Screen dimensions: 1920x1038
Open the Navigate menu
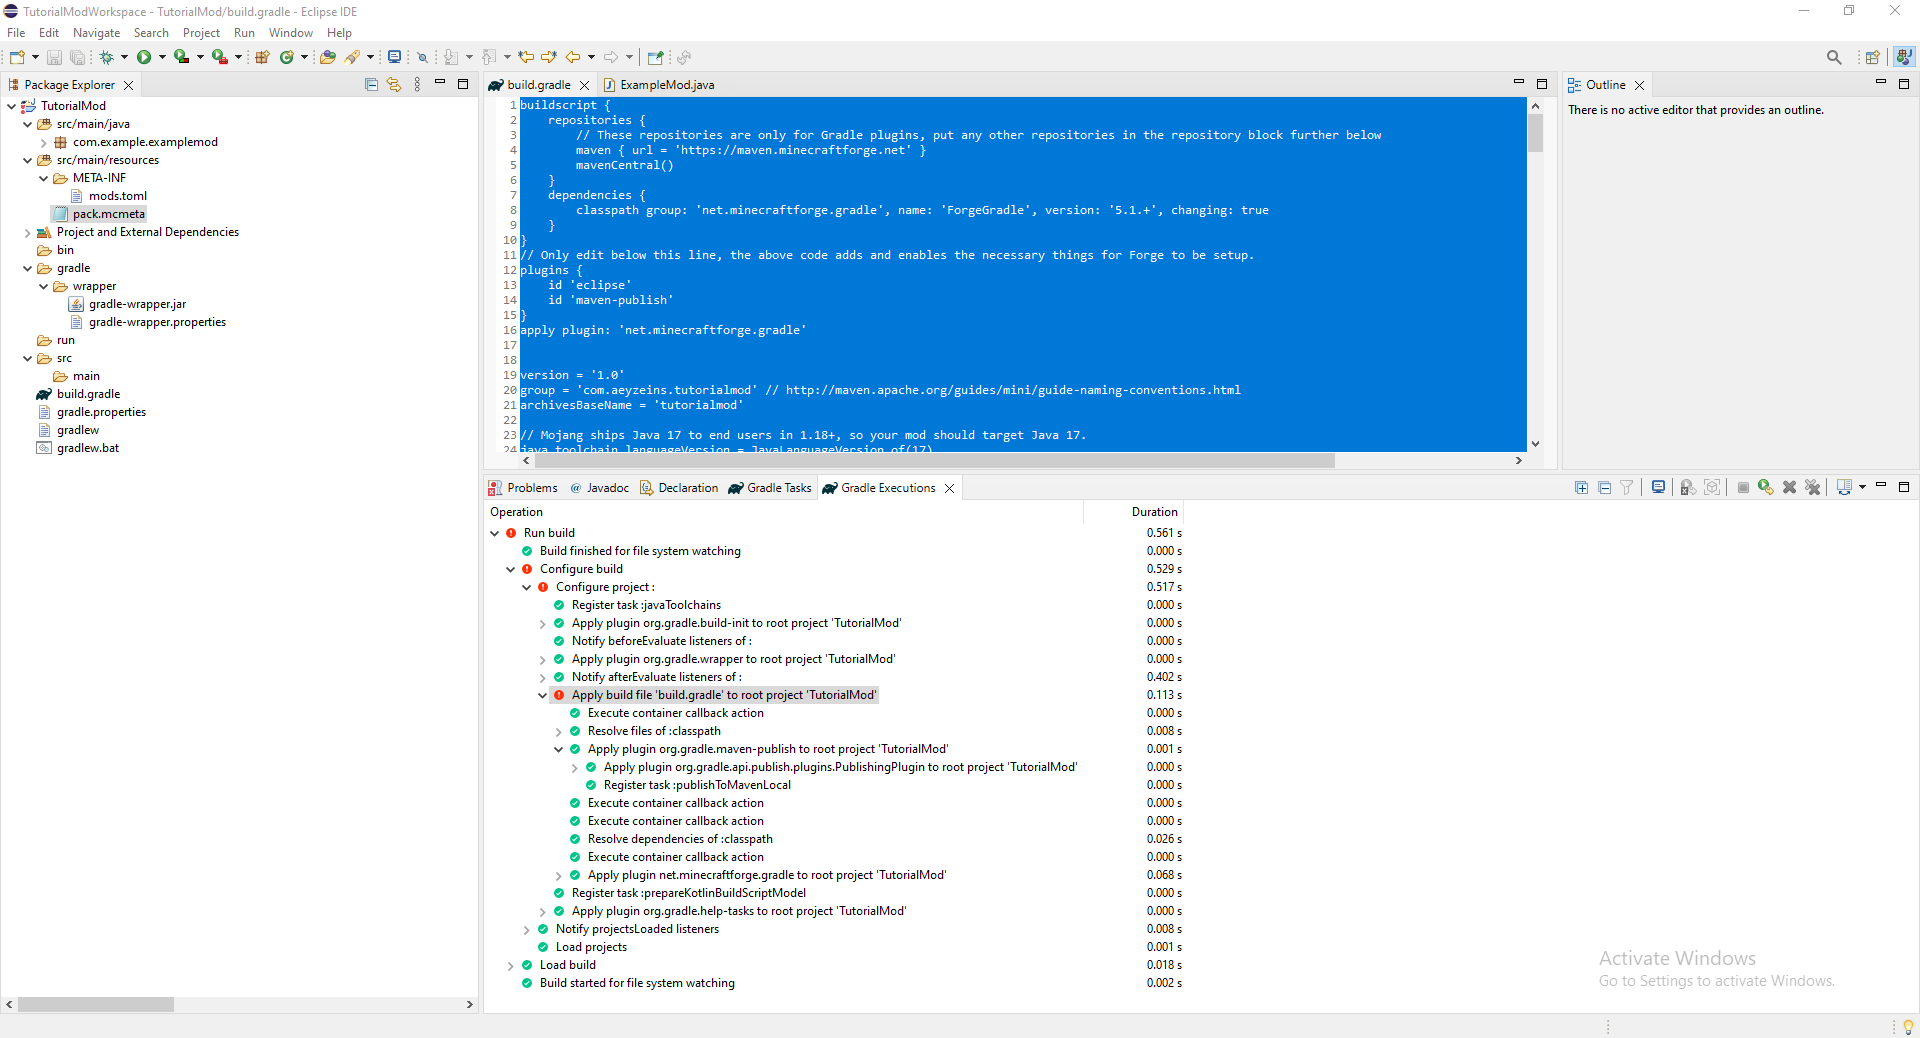pyautogui.click(x=96, y=33)
